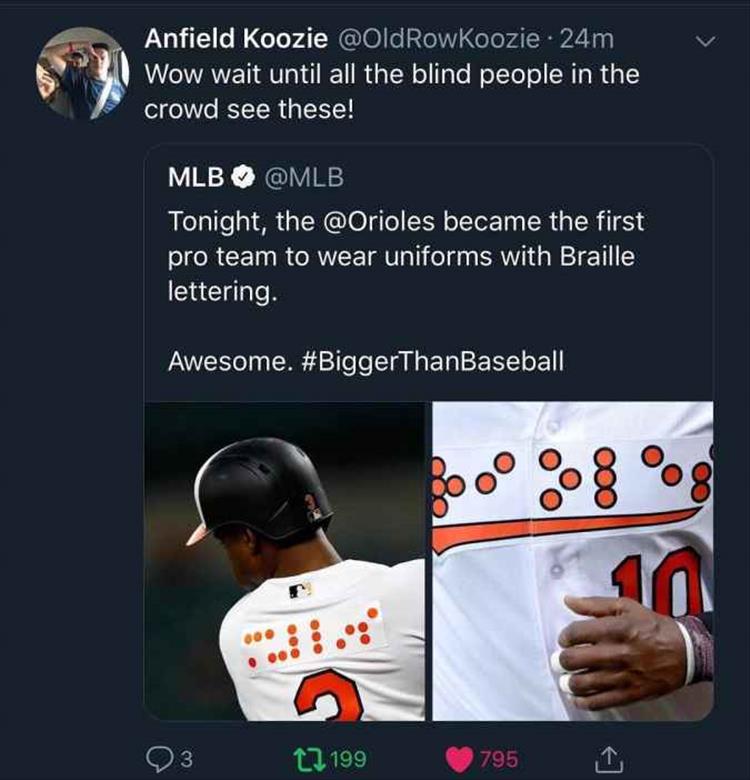Click MLB's verified badge icon

(240, 178)
